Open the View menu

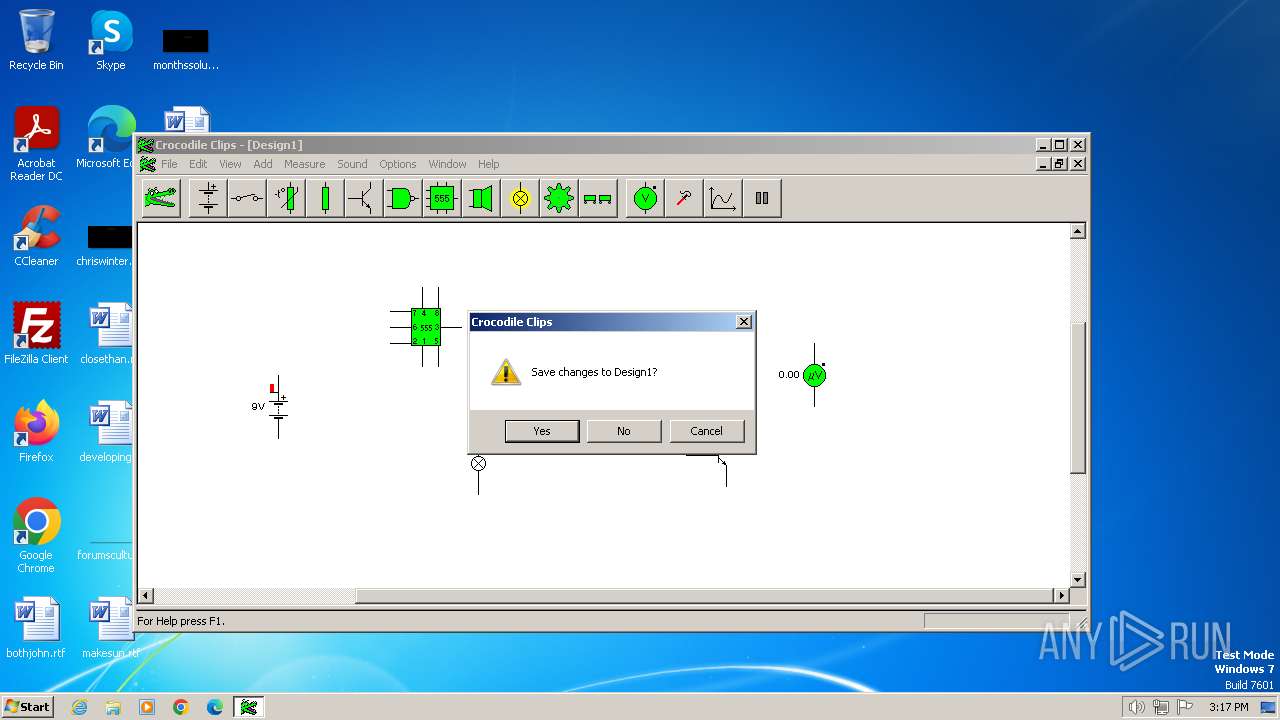point(230,164)
